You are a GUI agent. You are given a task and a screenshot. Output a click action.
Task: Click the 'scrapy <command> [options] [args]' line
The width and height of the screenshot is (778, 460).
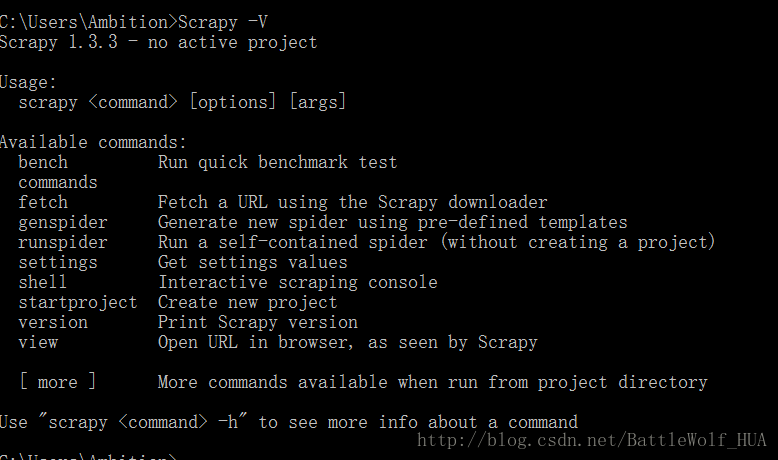click(182, 102)
